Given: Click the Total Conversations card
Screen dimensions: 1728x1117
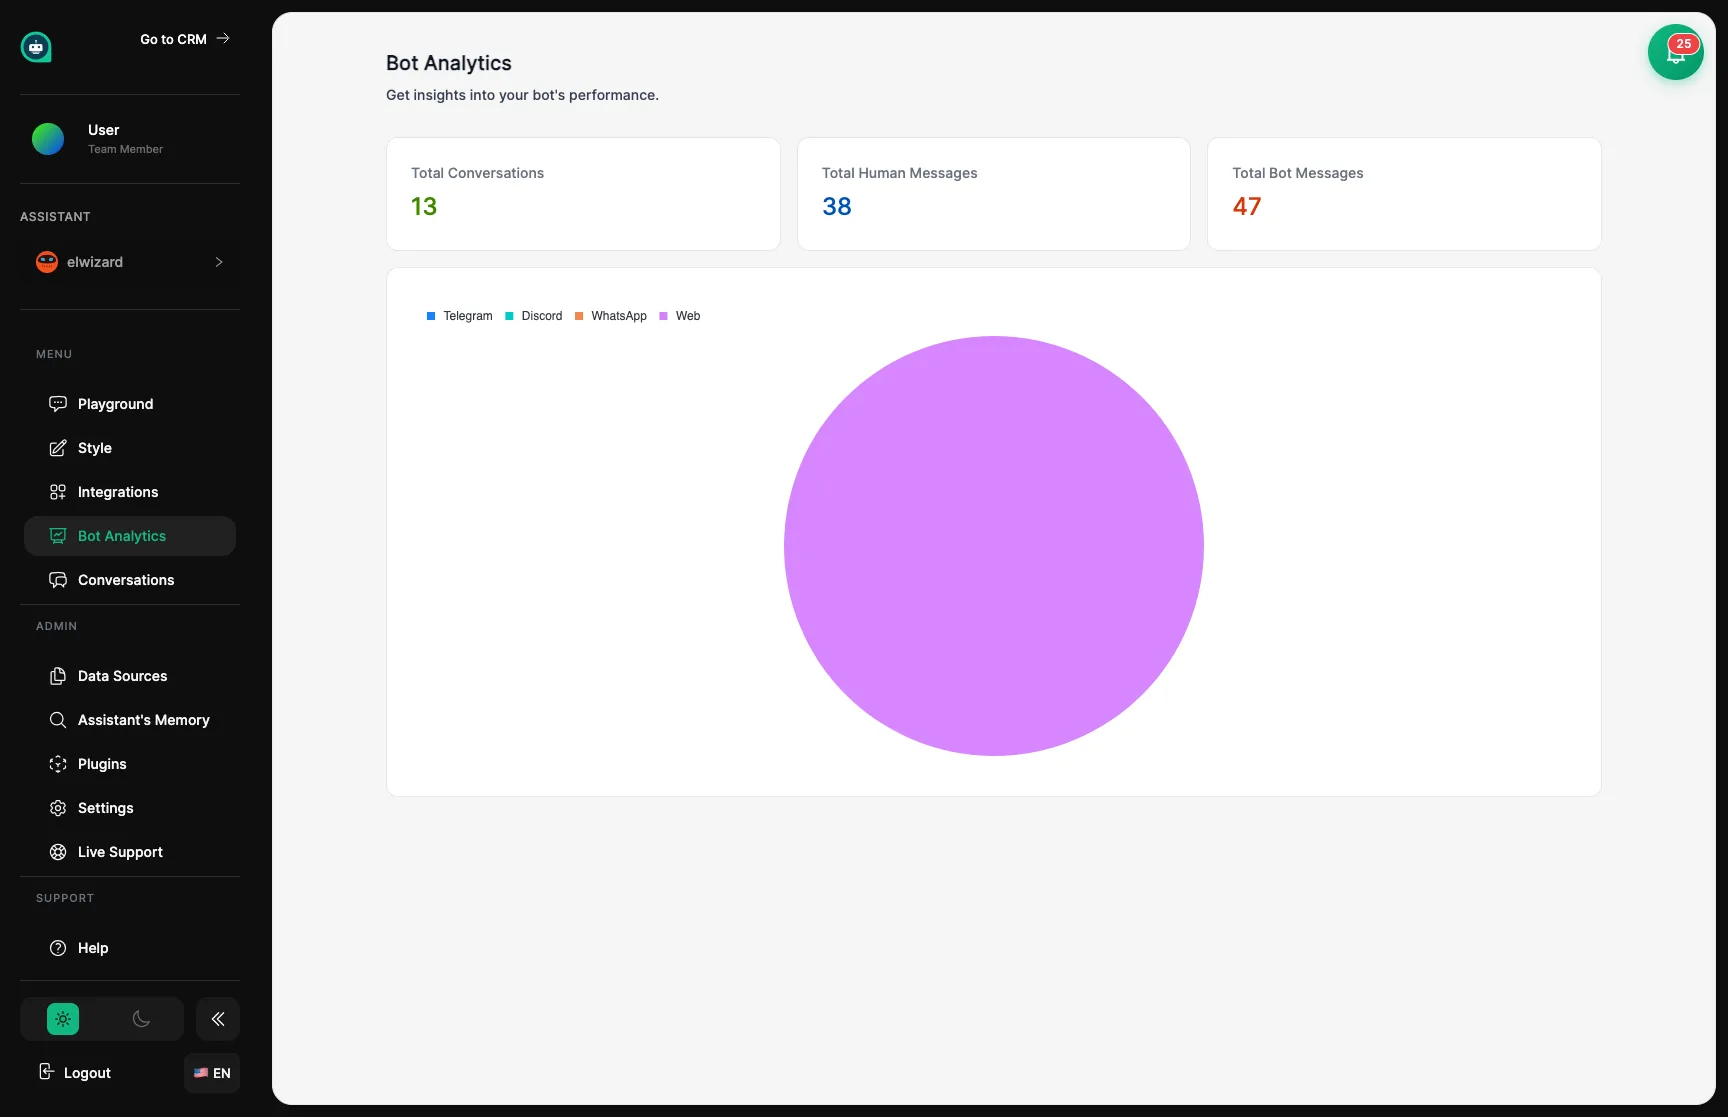Looking at the screenshot, I should click(583, 194).
